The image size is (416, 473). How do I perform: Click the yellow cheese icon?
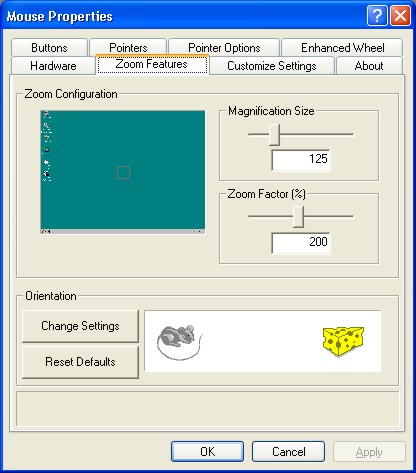coord(343,341)
